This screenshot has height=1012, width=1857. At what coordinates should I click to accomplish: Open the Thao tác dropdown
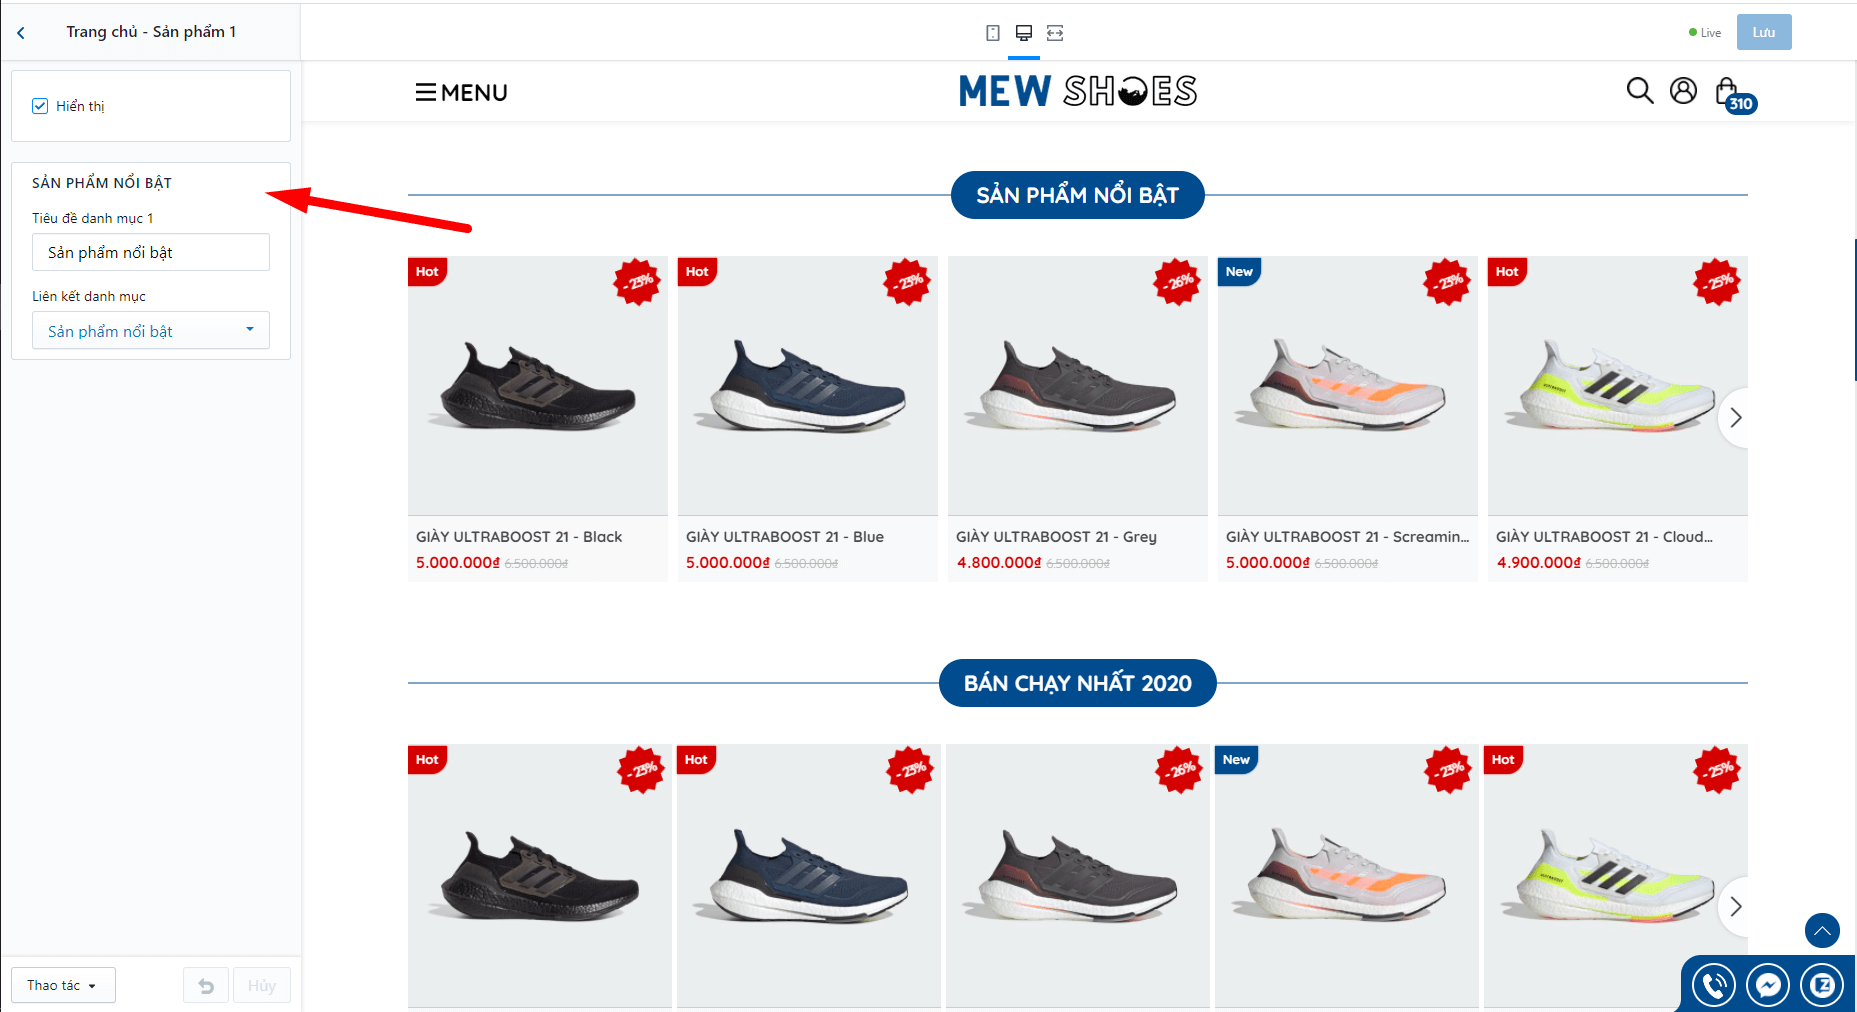[x=63, y=985]
